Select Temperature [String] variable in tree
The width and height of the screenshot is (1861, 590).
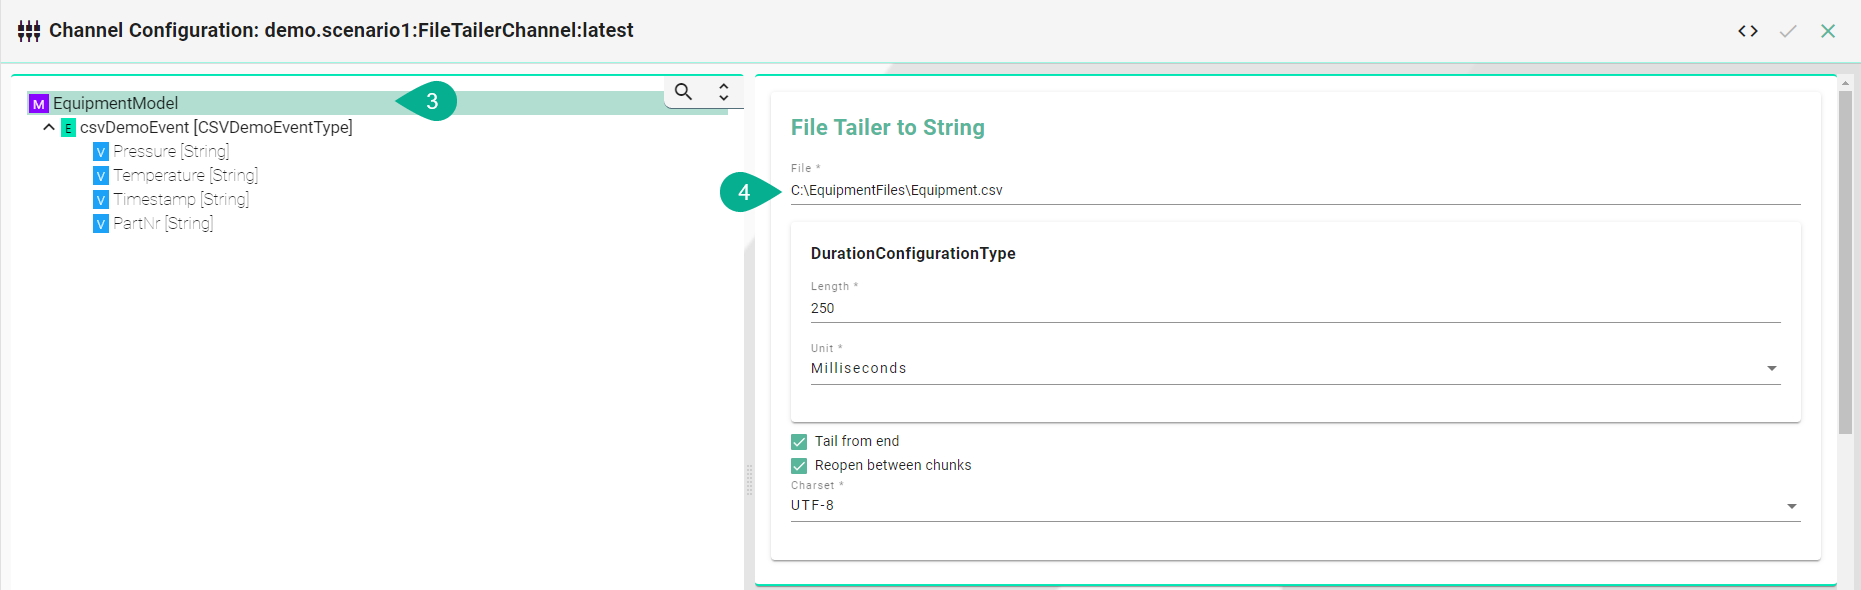point(185,176)
